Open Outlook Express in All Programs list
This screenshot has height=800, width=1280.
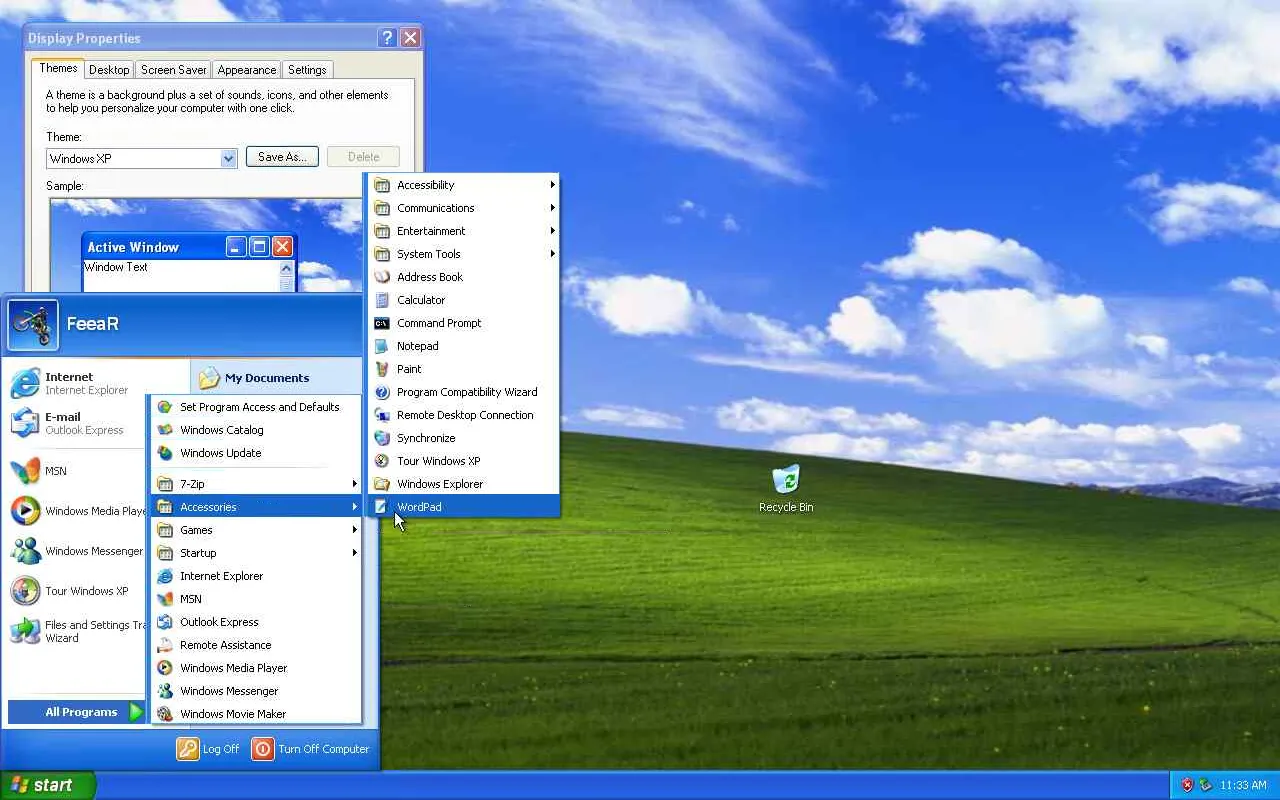pyautogui.click(x=256, y=622)
